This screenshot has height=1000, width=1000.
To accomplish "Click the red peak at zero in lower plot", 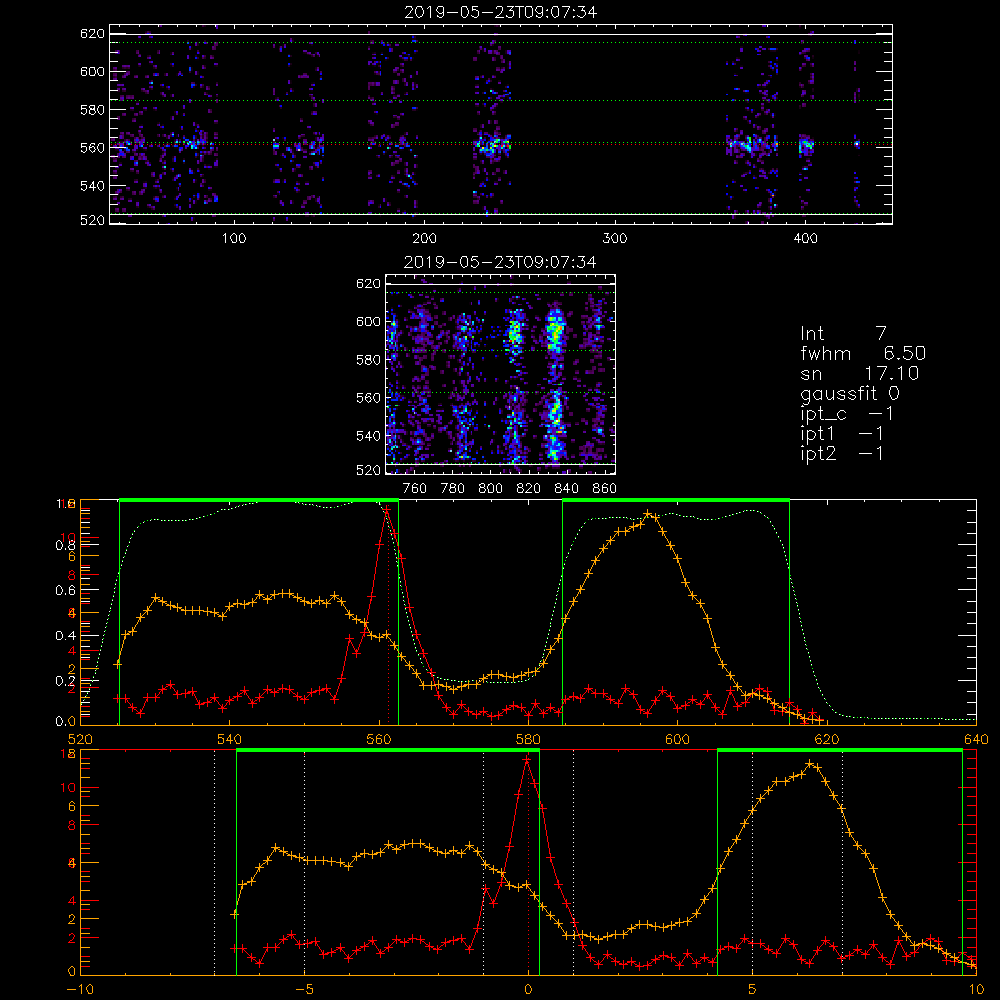I will 527,758.
